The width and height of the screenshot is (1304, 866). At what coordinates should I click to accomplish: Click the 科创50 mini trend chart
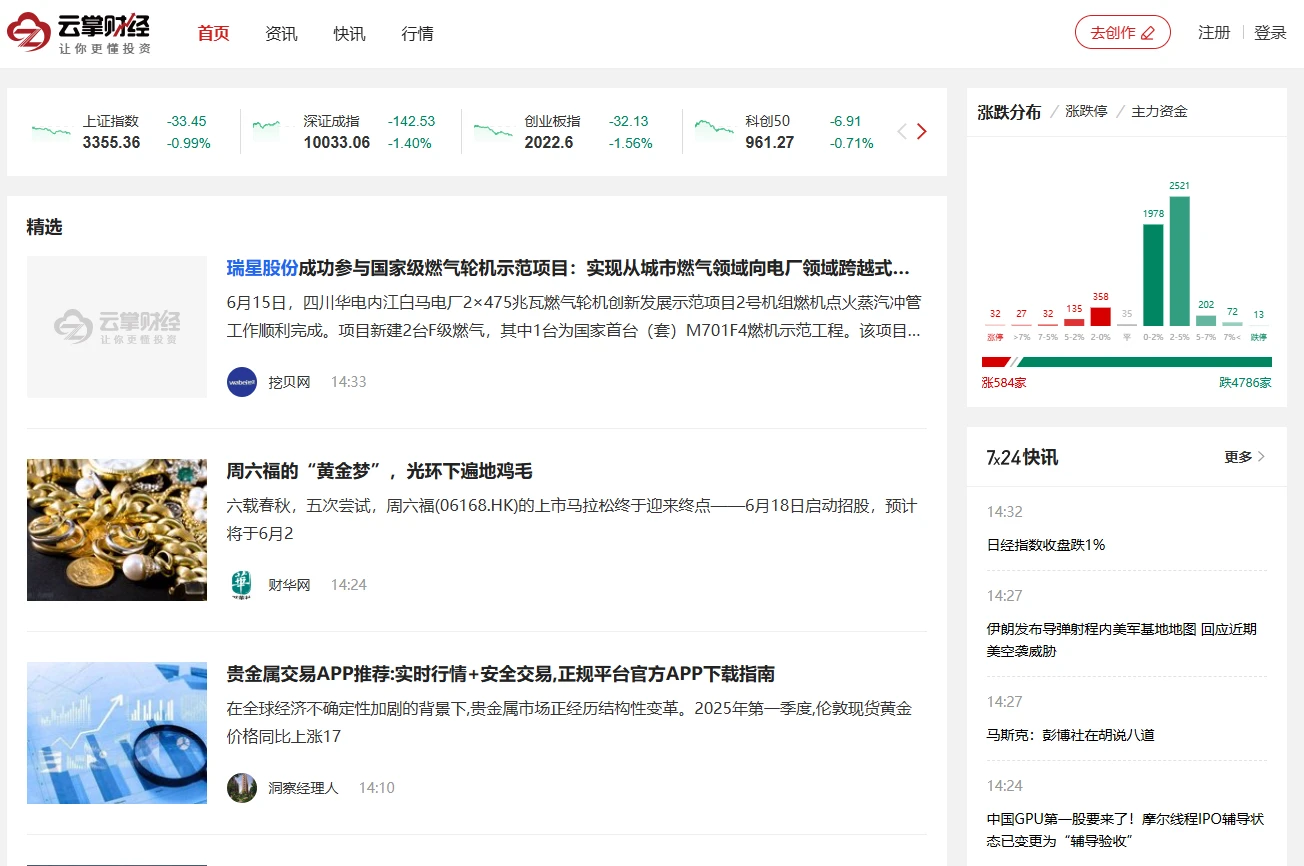tap(714, 130)
